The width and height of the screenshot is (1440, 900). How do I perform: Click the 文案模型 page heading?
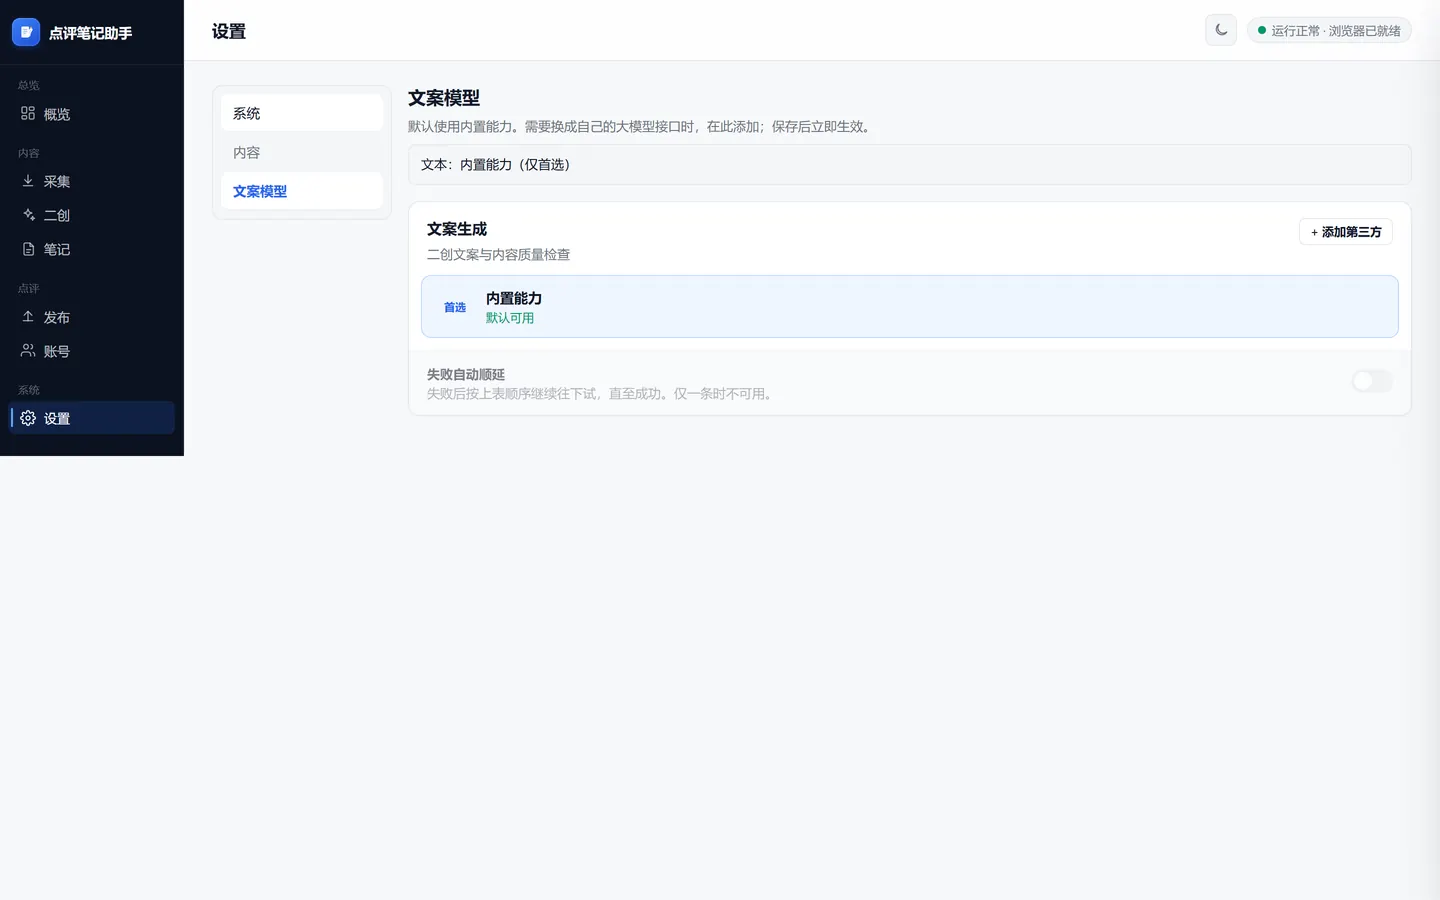pos(444,98)
